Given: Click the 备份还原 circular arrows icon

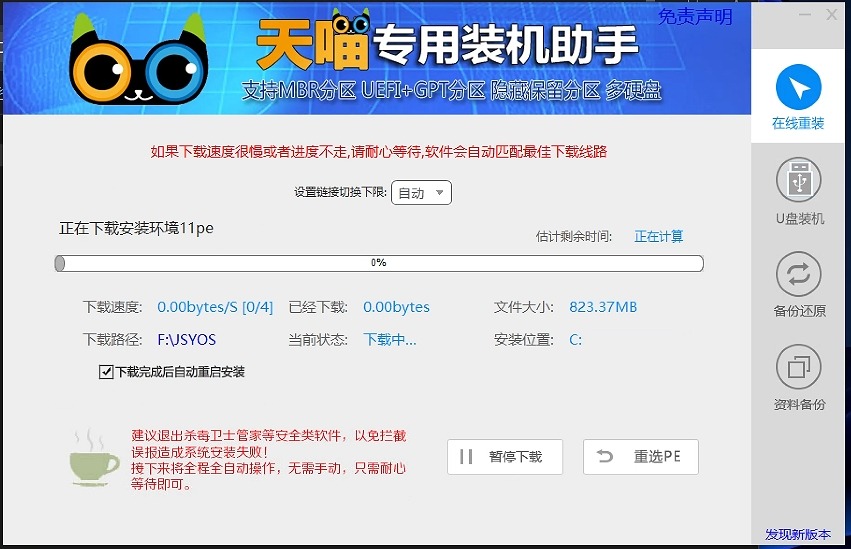Looking at the screenshot, I should click(x=798, y=273).
